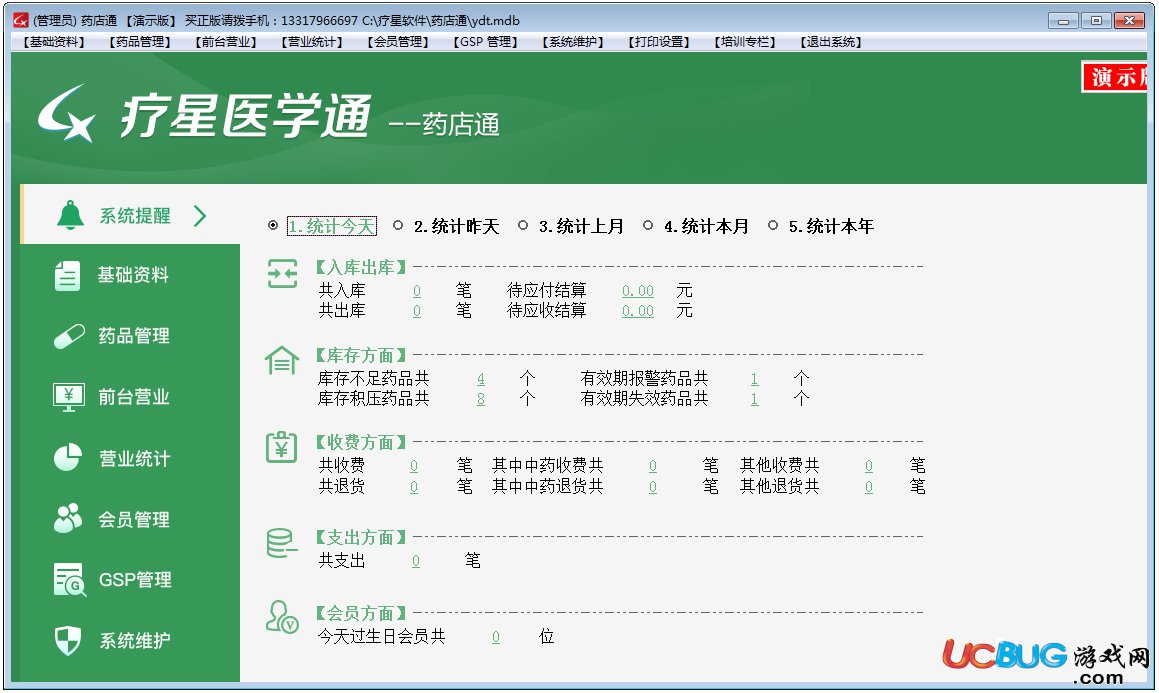
Task: Click the 其中中药退货共 count link
Action: point(653,487)
